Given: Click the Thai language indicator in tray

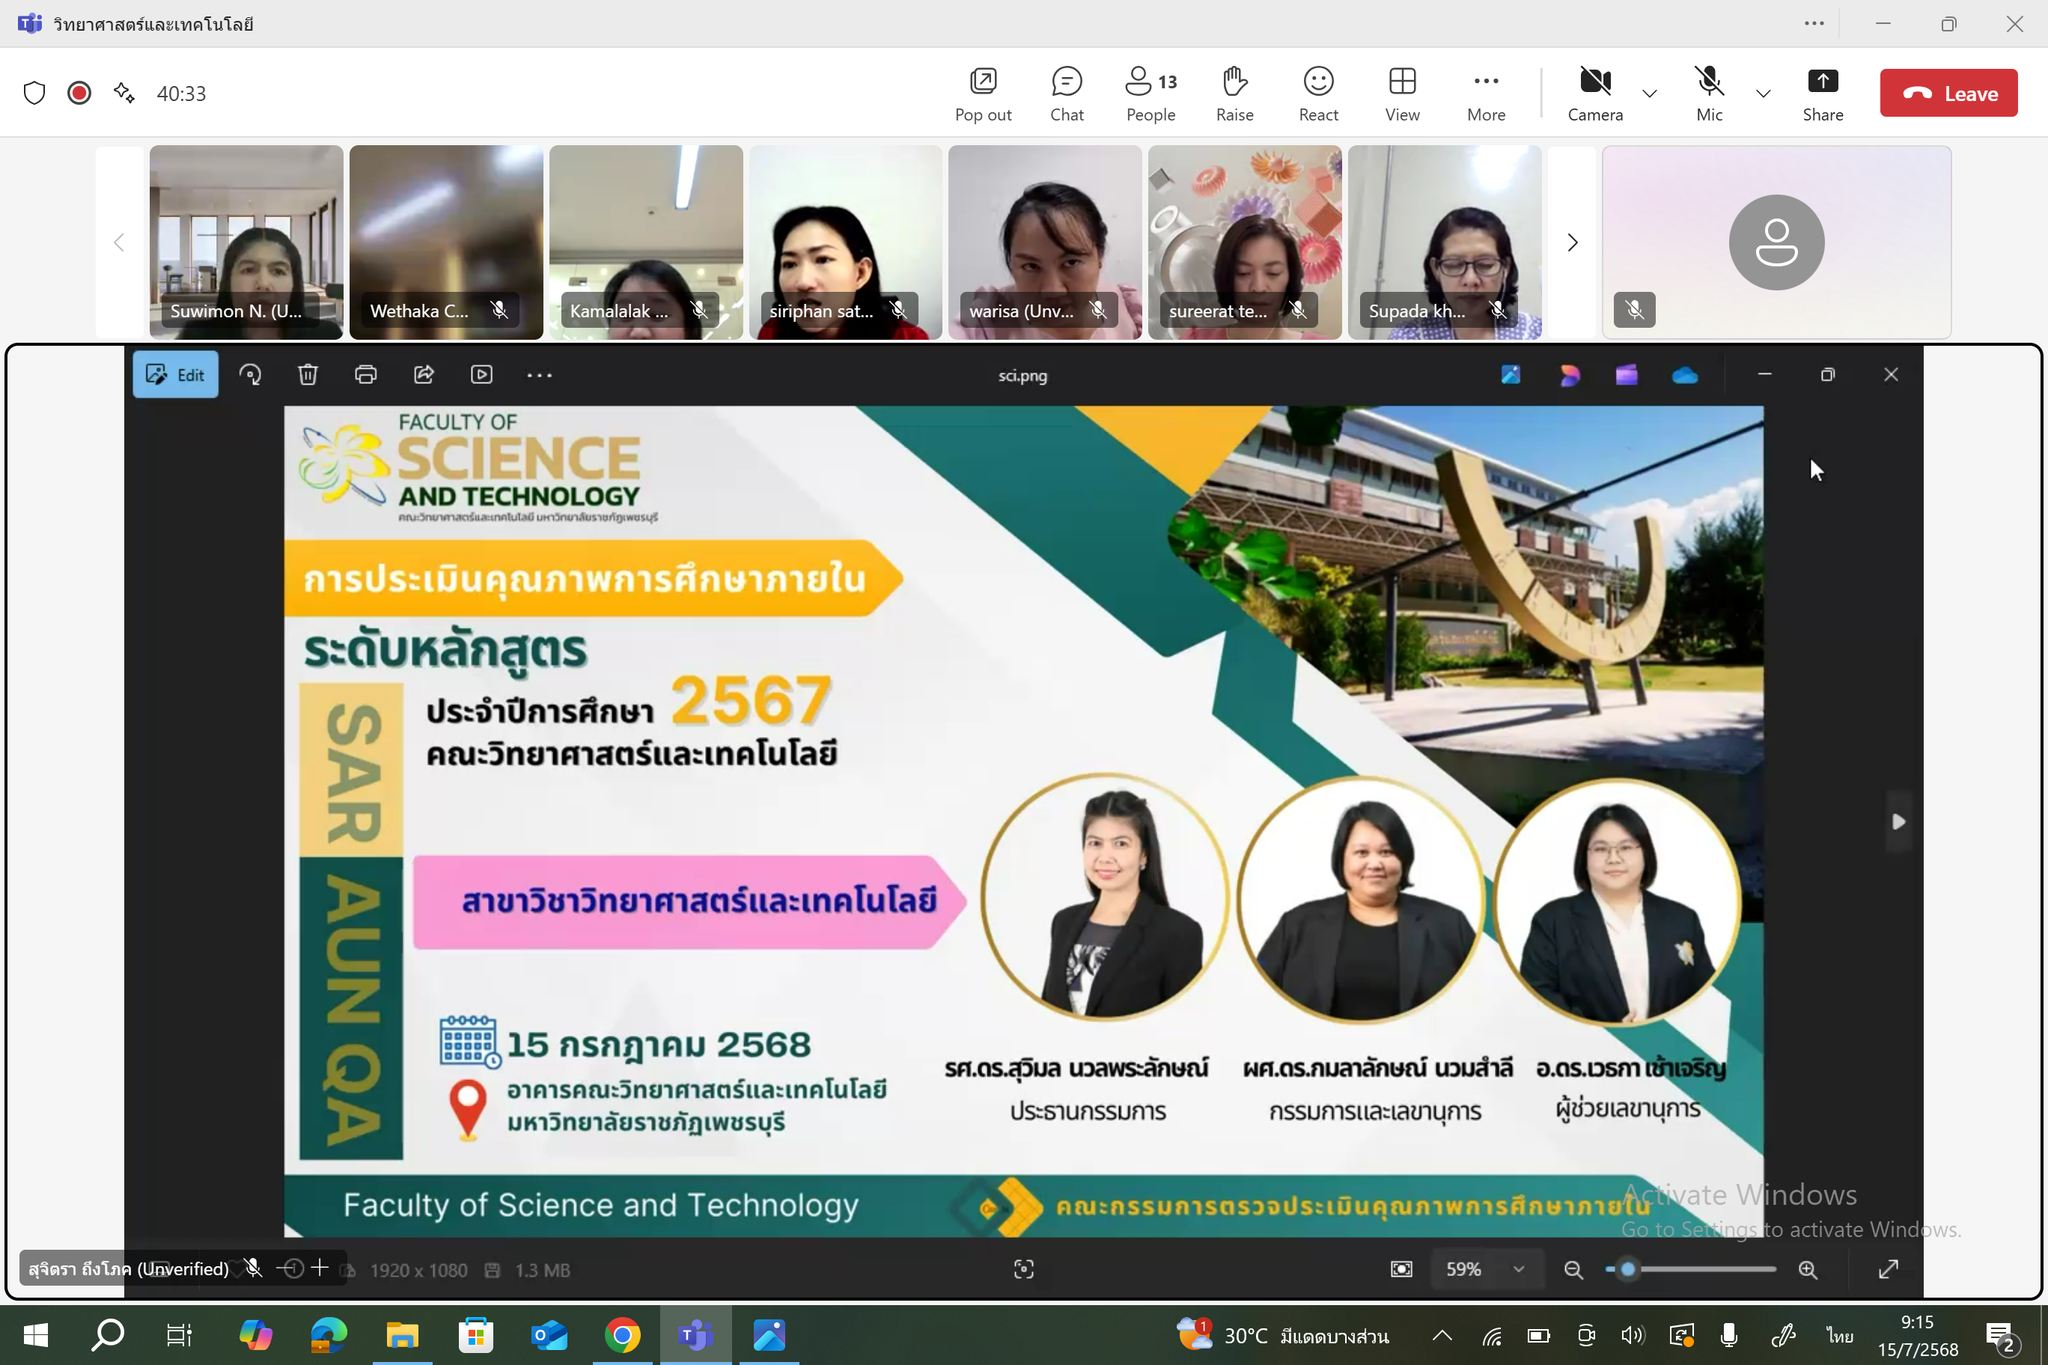Looking at the screenshot, I should click(x=1838, y=1335).
